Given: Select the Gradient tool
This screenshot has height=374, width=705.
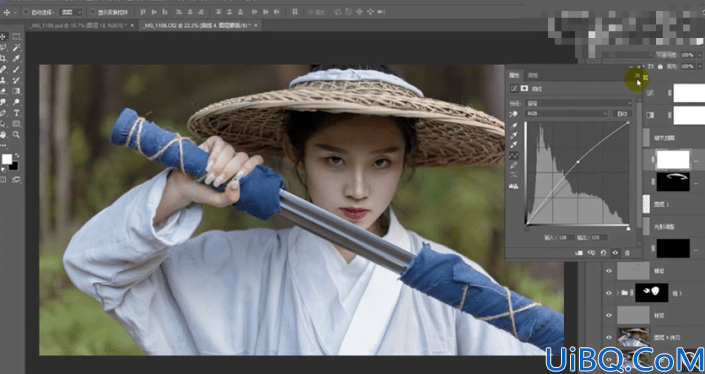Looking at the screenshot, I should (x=16, y=91).
